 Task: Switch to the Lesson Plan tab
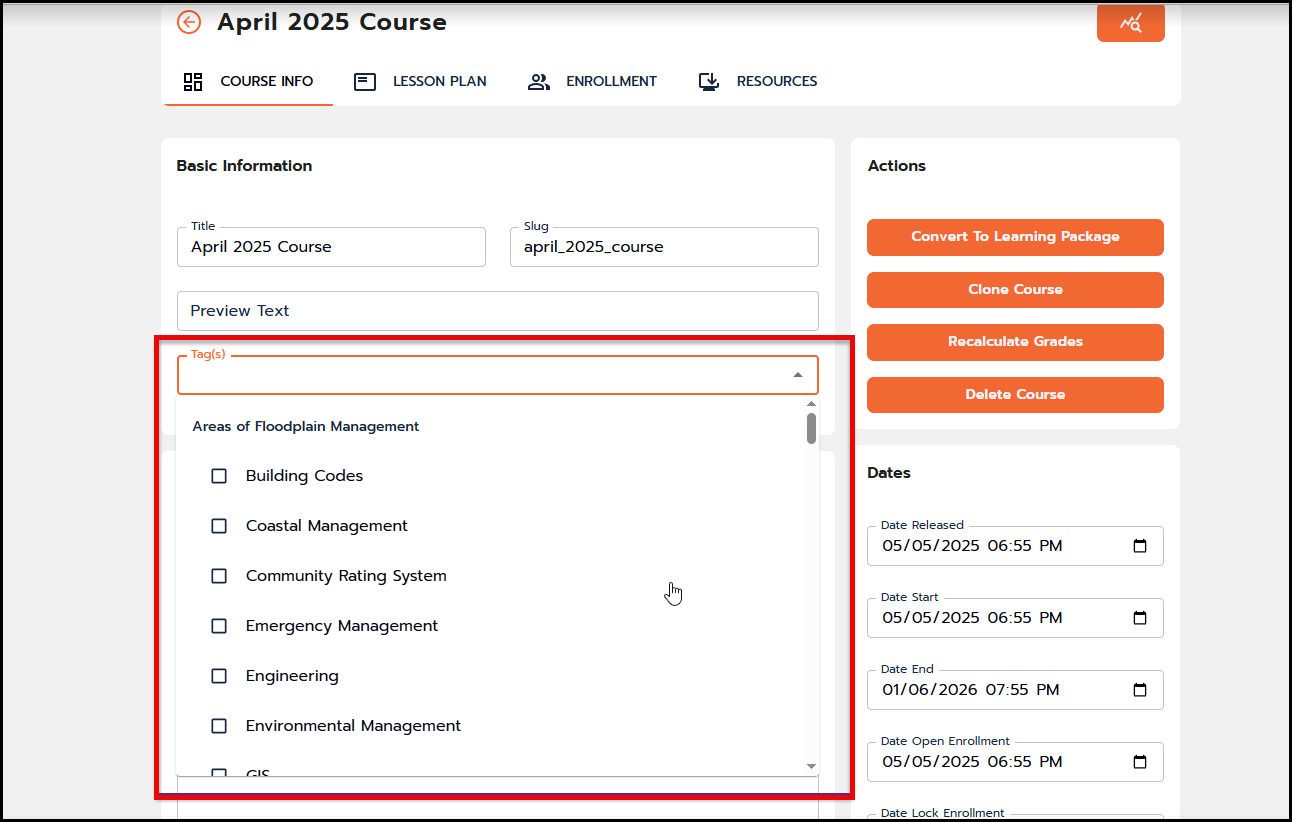(421, 81)
